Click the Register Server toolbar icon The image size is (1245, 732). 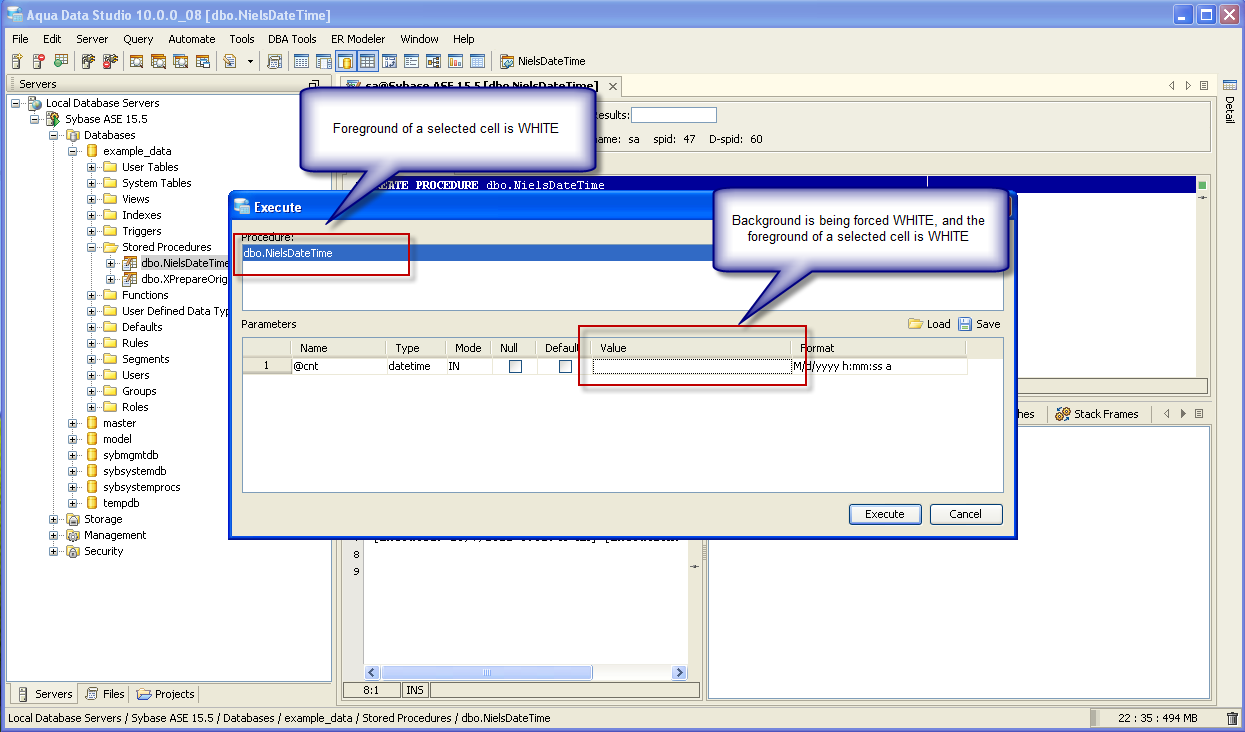(x=17, y=61)
